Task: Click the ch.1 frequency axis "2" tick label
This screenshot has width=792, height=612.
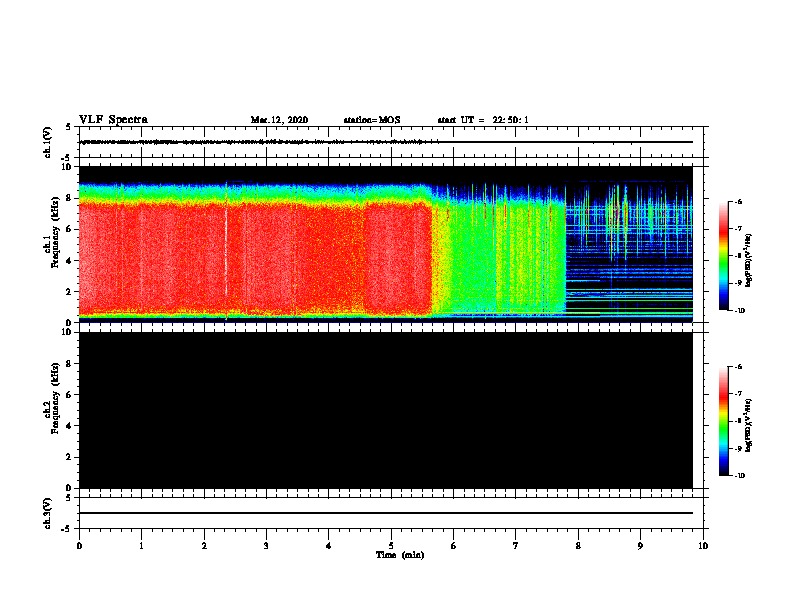Action: 69,291
